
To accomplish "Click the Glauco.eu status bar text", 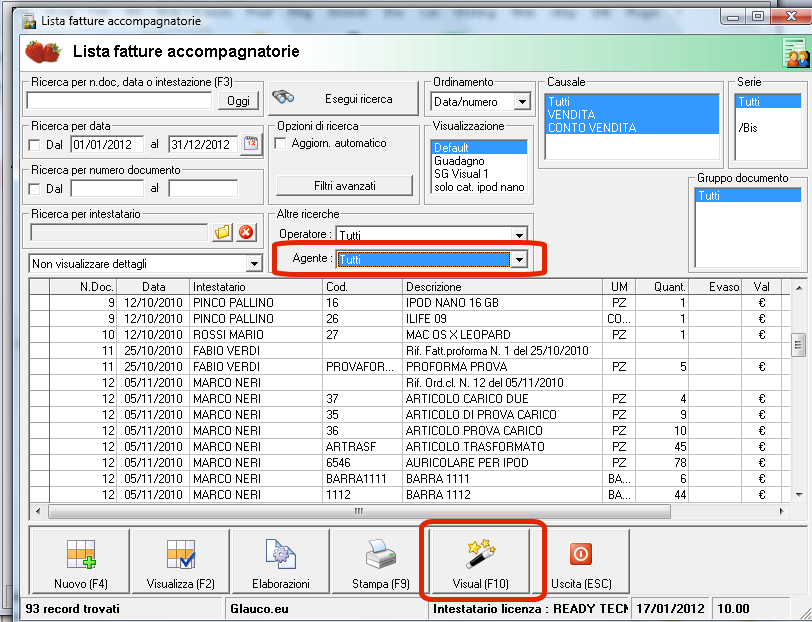I will (259, 609).
